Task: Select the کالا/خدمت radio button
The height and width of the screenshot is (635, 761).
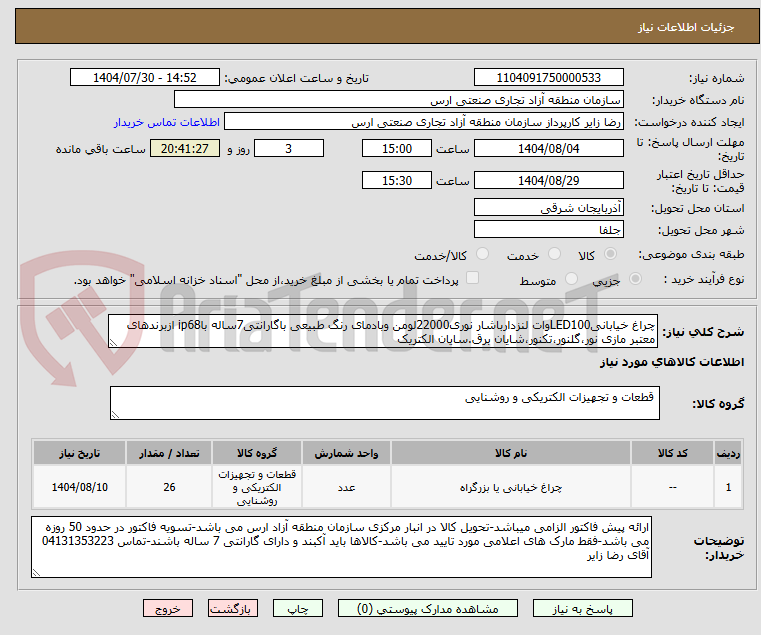Action: tap(482, 254)
